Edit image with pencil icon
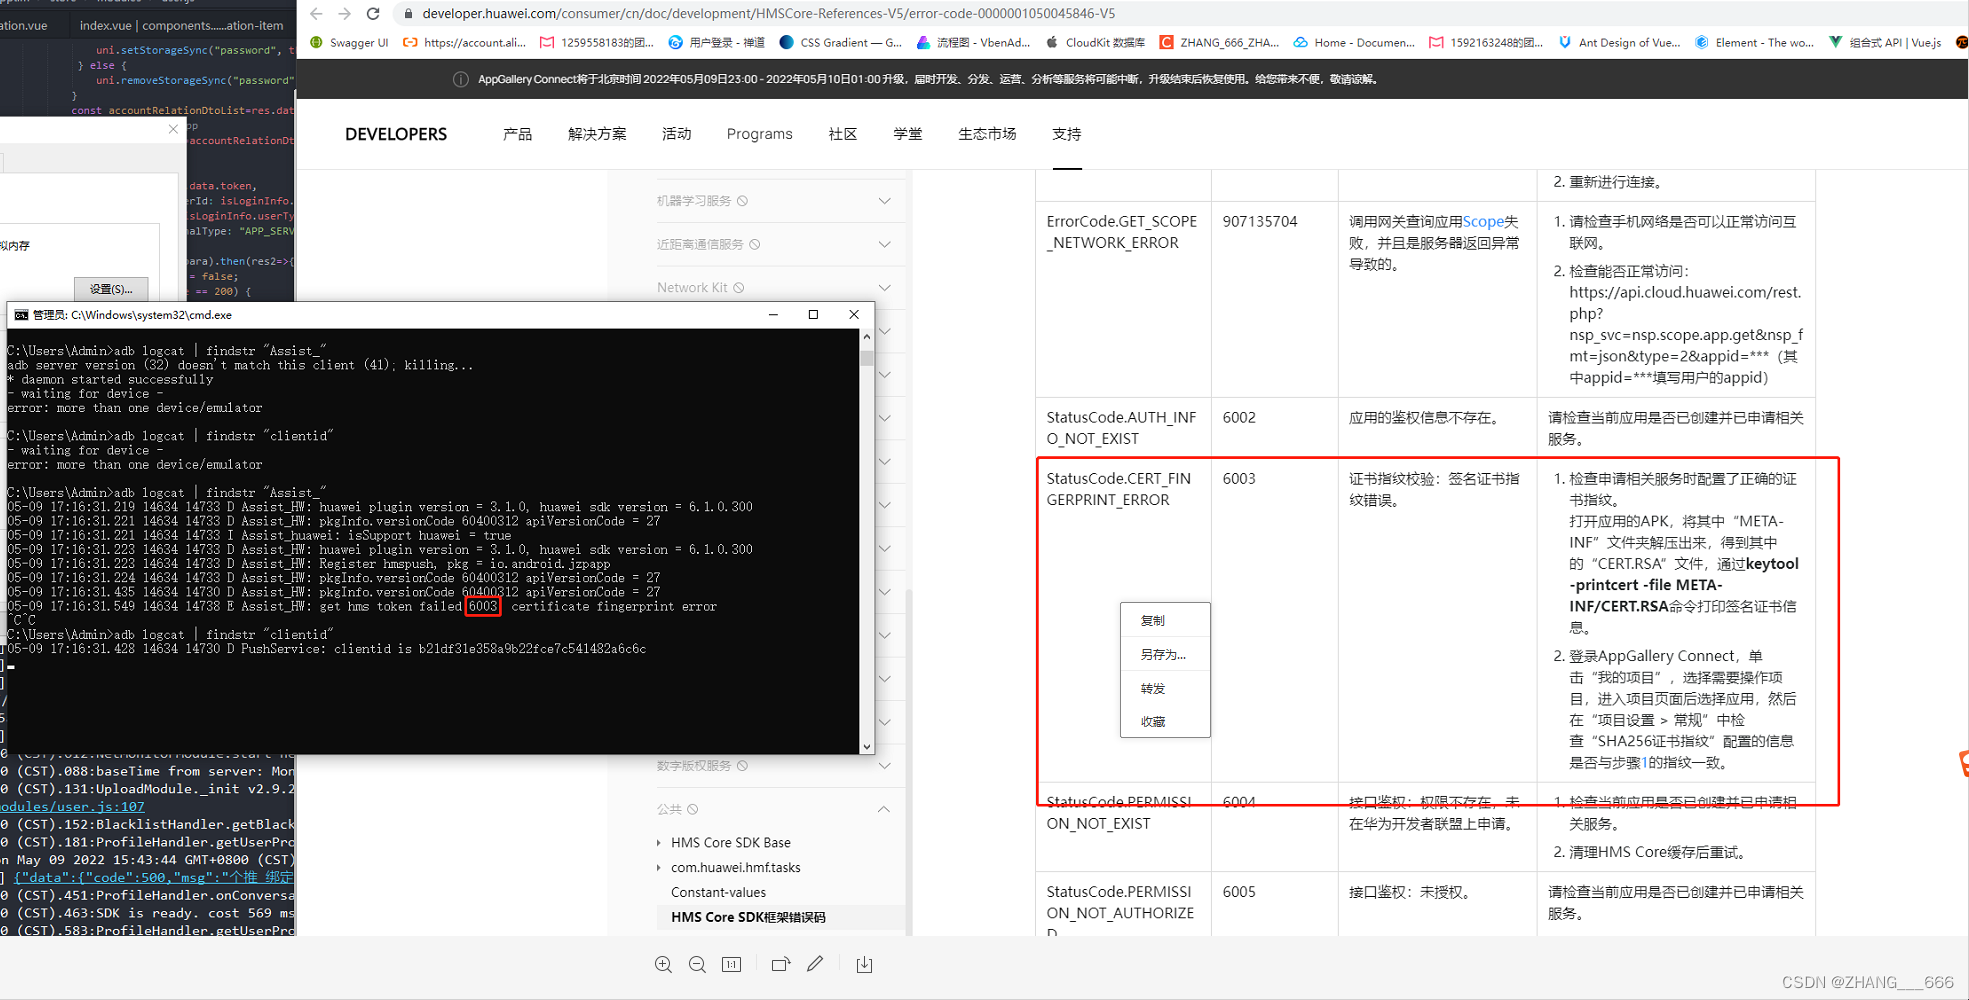Screen dimensions: 1969x1000 [x=815, y=964]
